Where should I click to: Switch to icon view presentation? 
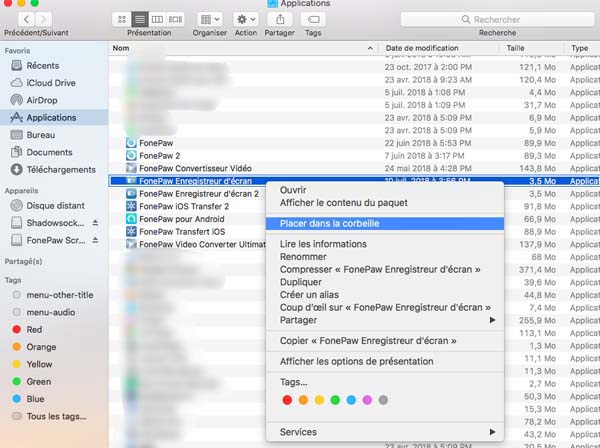pos(122,19)
